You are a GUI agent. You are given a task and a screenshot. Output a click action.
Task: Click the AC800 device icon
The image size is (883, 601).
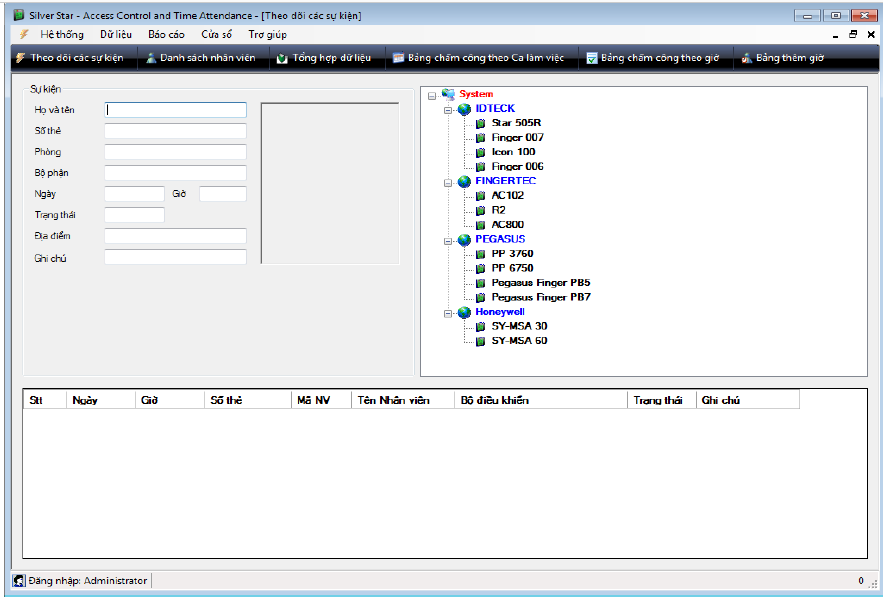(x=480, y=225)
